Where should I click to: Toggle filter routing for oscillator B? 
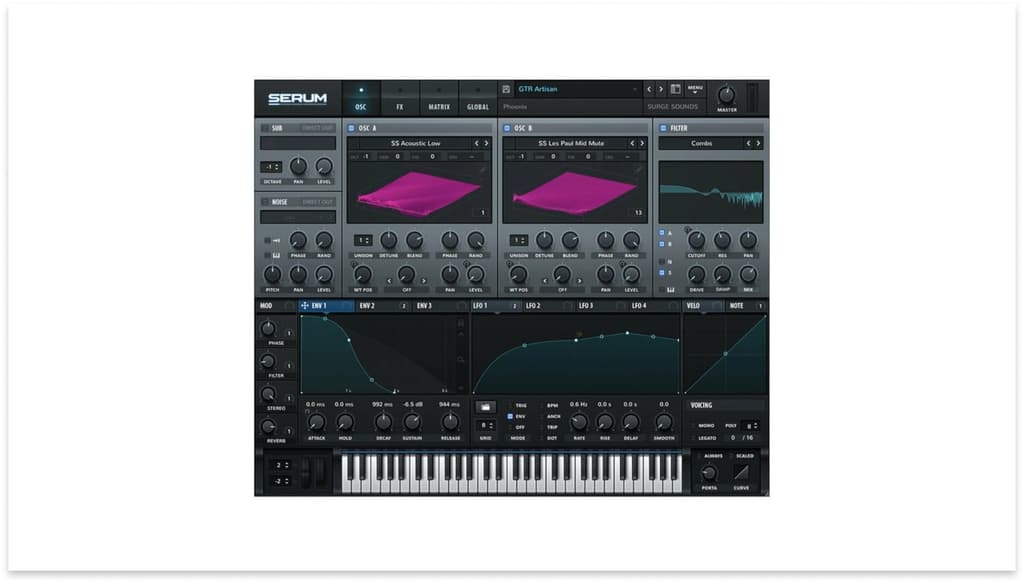660,243
